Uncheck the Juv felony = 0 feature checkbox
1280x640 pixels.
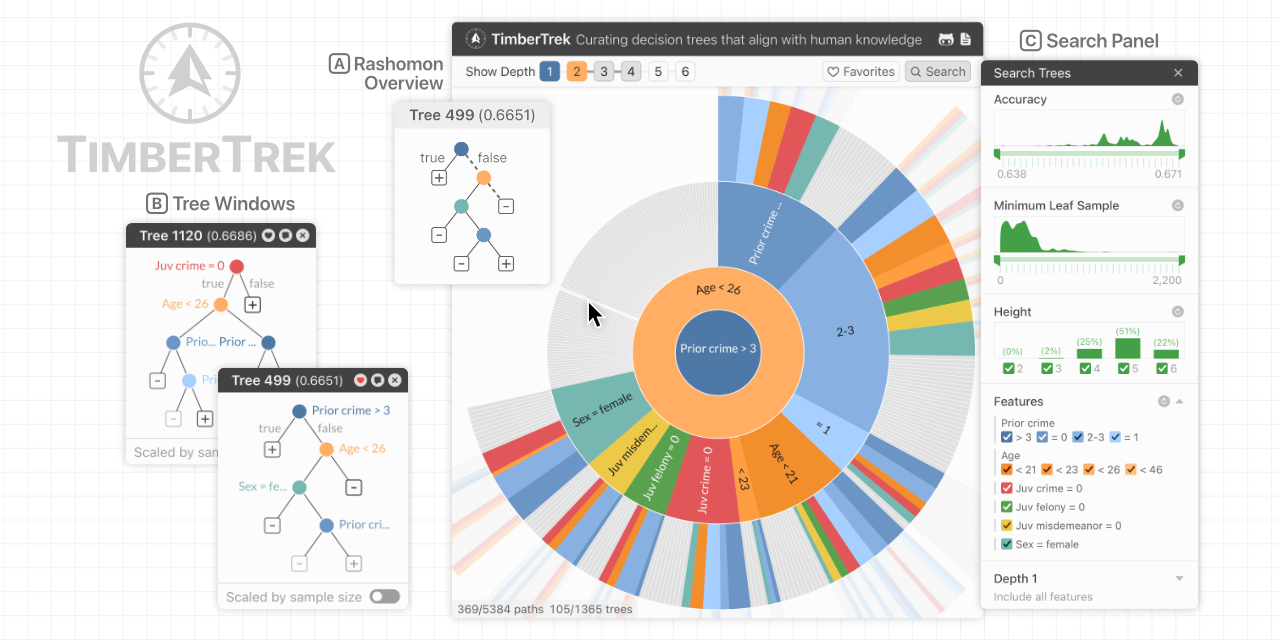[1007, 507]
